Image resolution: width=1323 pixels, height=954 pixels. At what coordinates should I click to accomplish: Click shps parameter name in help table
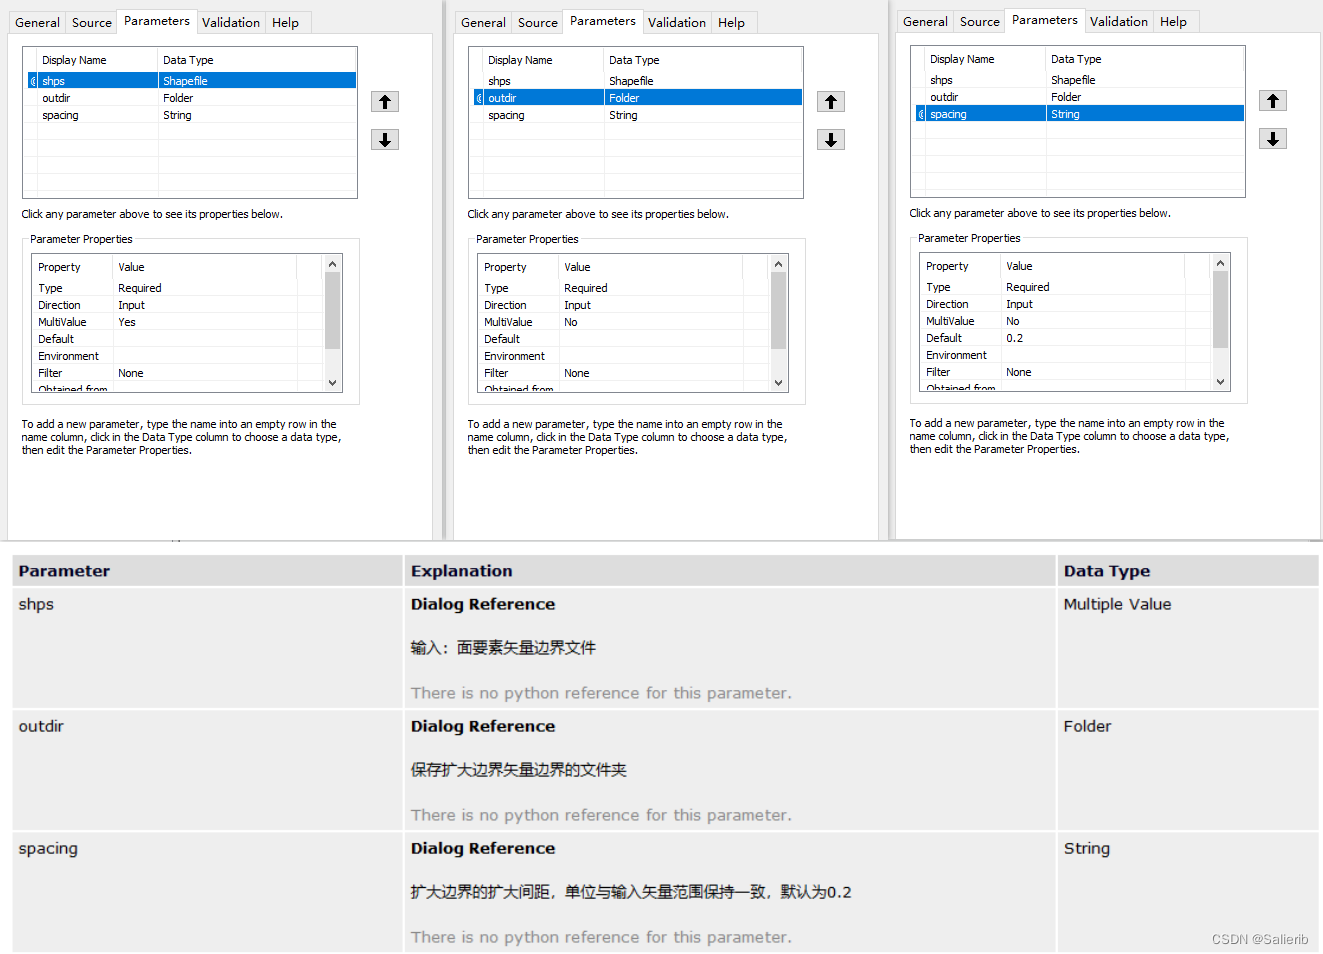(x=36, y=604)
